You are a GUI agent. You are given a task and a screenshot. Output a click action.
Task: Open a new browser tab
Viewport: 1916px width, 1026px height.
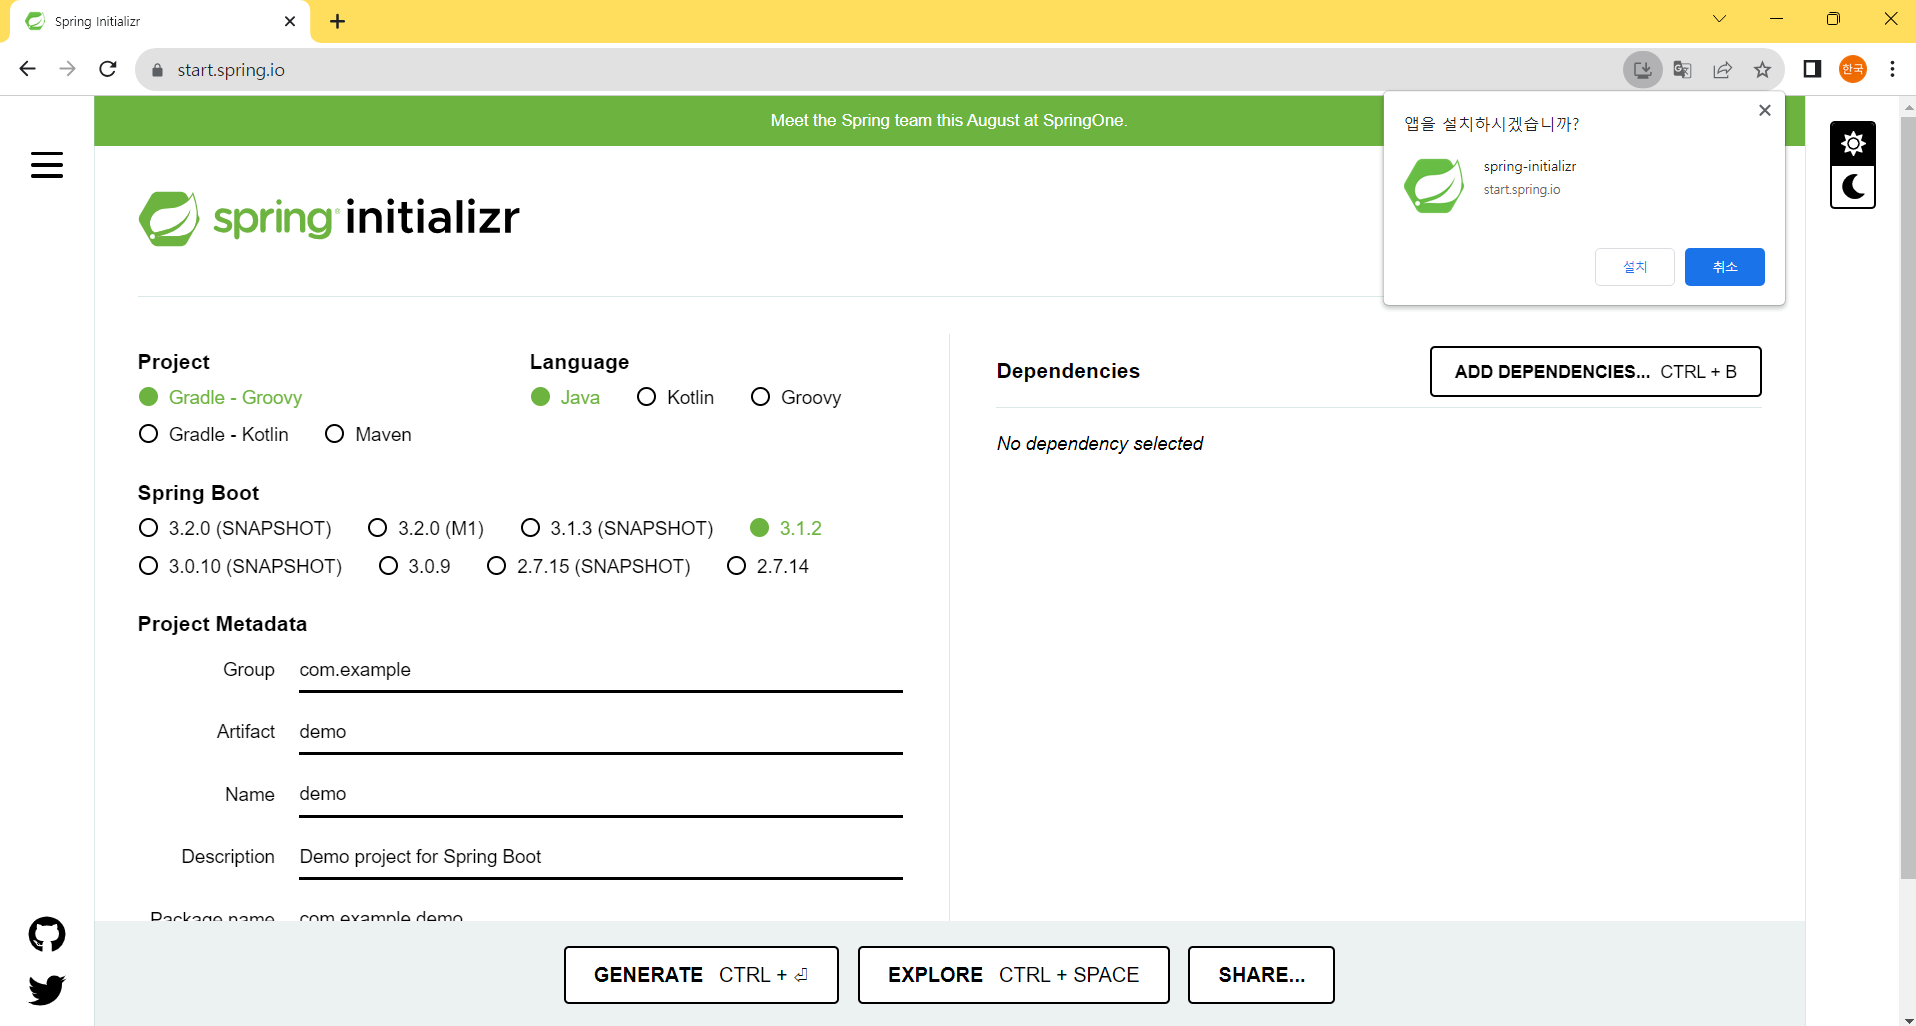338,21
